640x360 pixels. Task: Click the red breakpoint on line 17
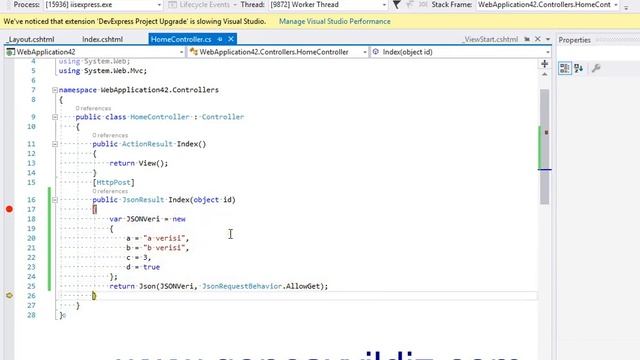point(9,209)
